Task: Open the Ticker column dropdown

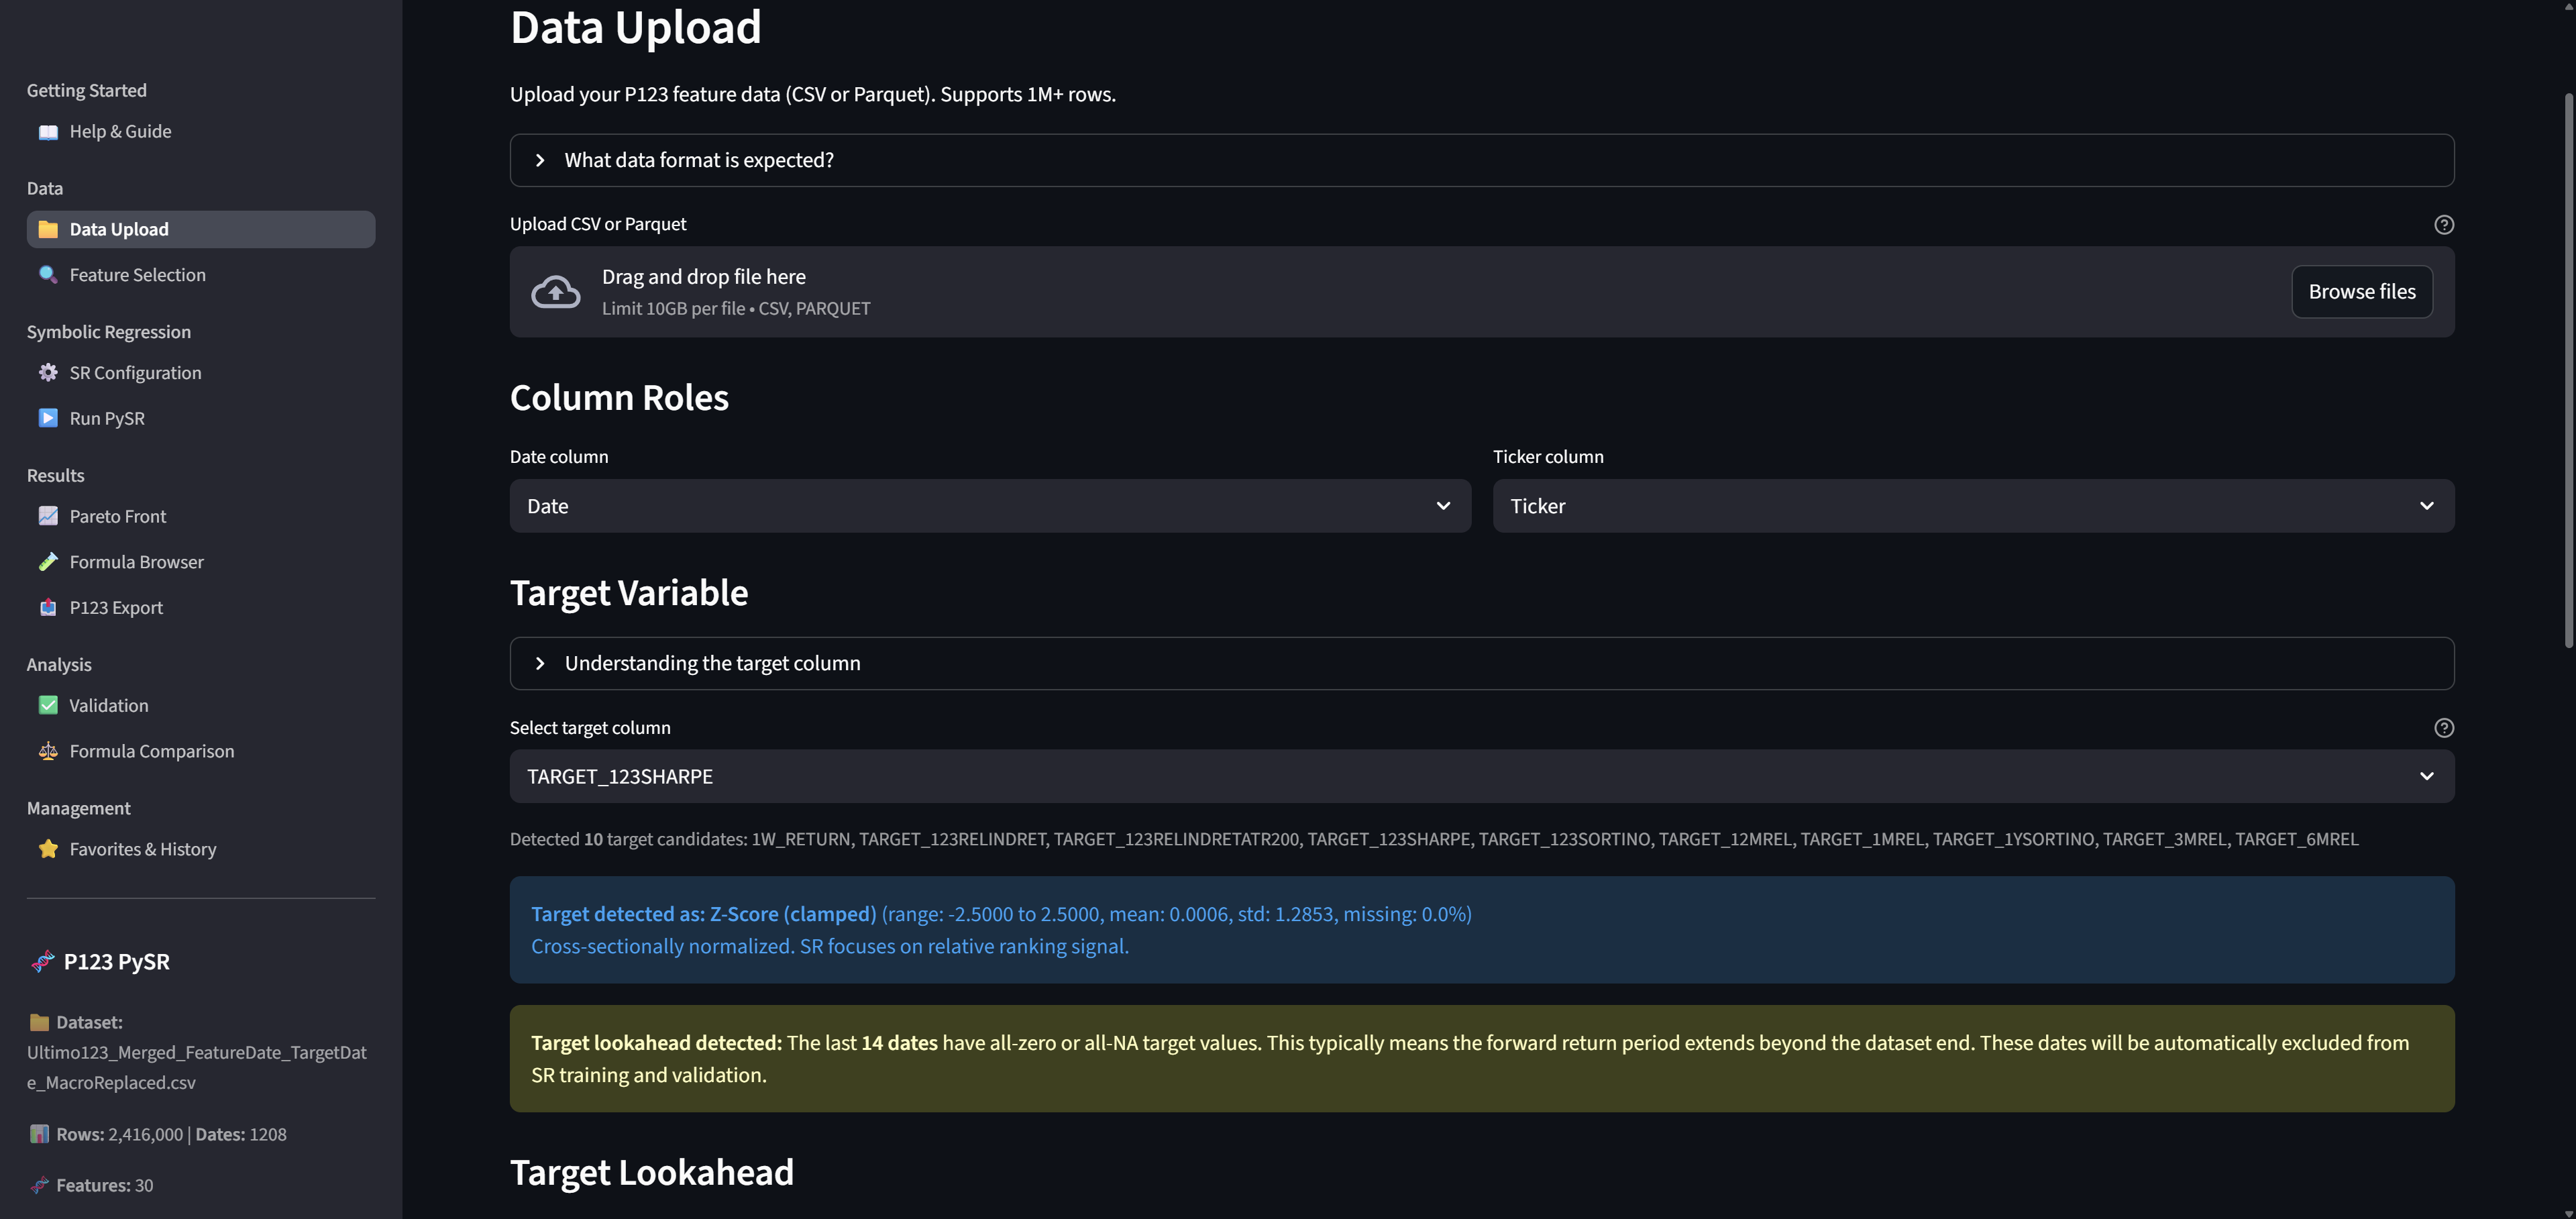Action: click(1972, 506)
